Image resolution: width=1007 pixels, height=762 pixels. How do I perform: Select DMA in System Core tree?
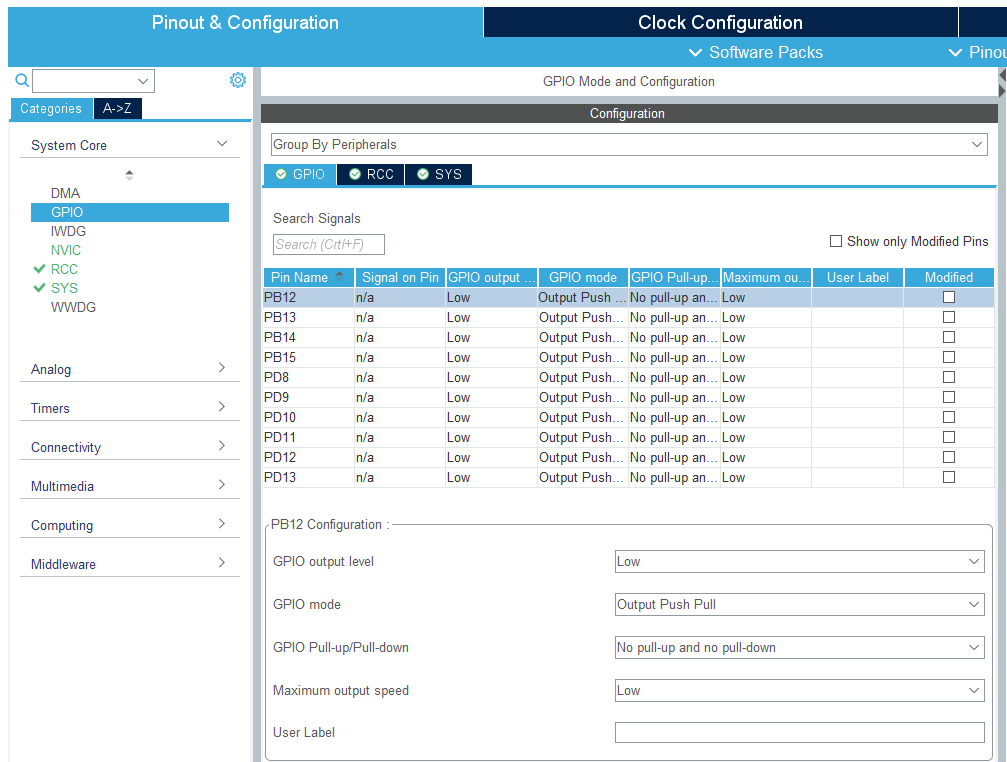pyautogui.click(x=66, y=193)
